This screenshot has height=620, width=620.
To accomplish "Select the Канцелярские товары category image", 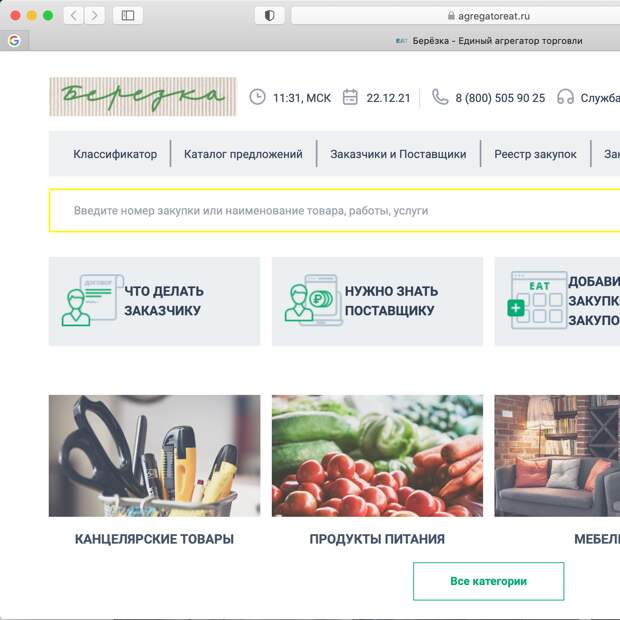I will click(x=155, y=456).
